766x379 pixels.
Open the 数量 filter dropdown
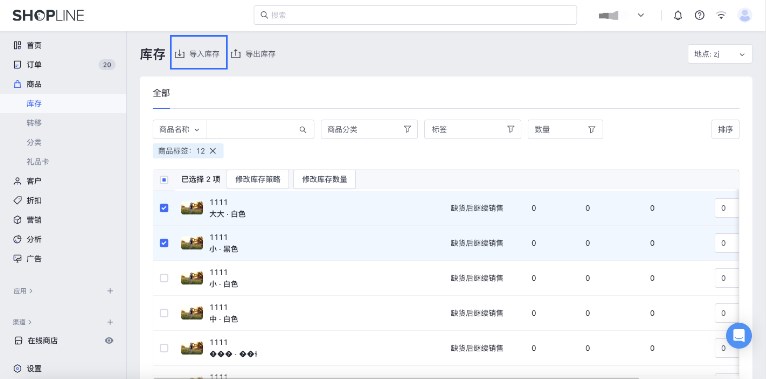[x=565, y=129]
